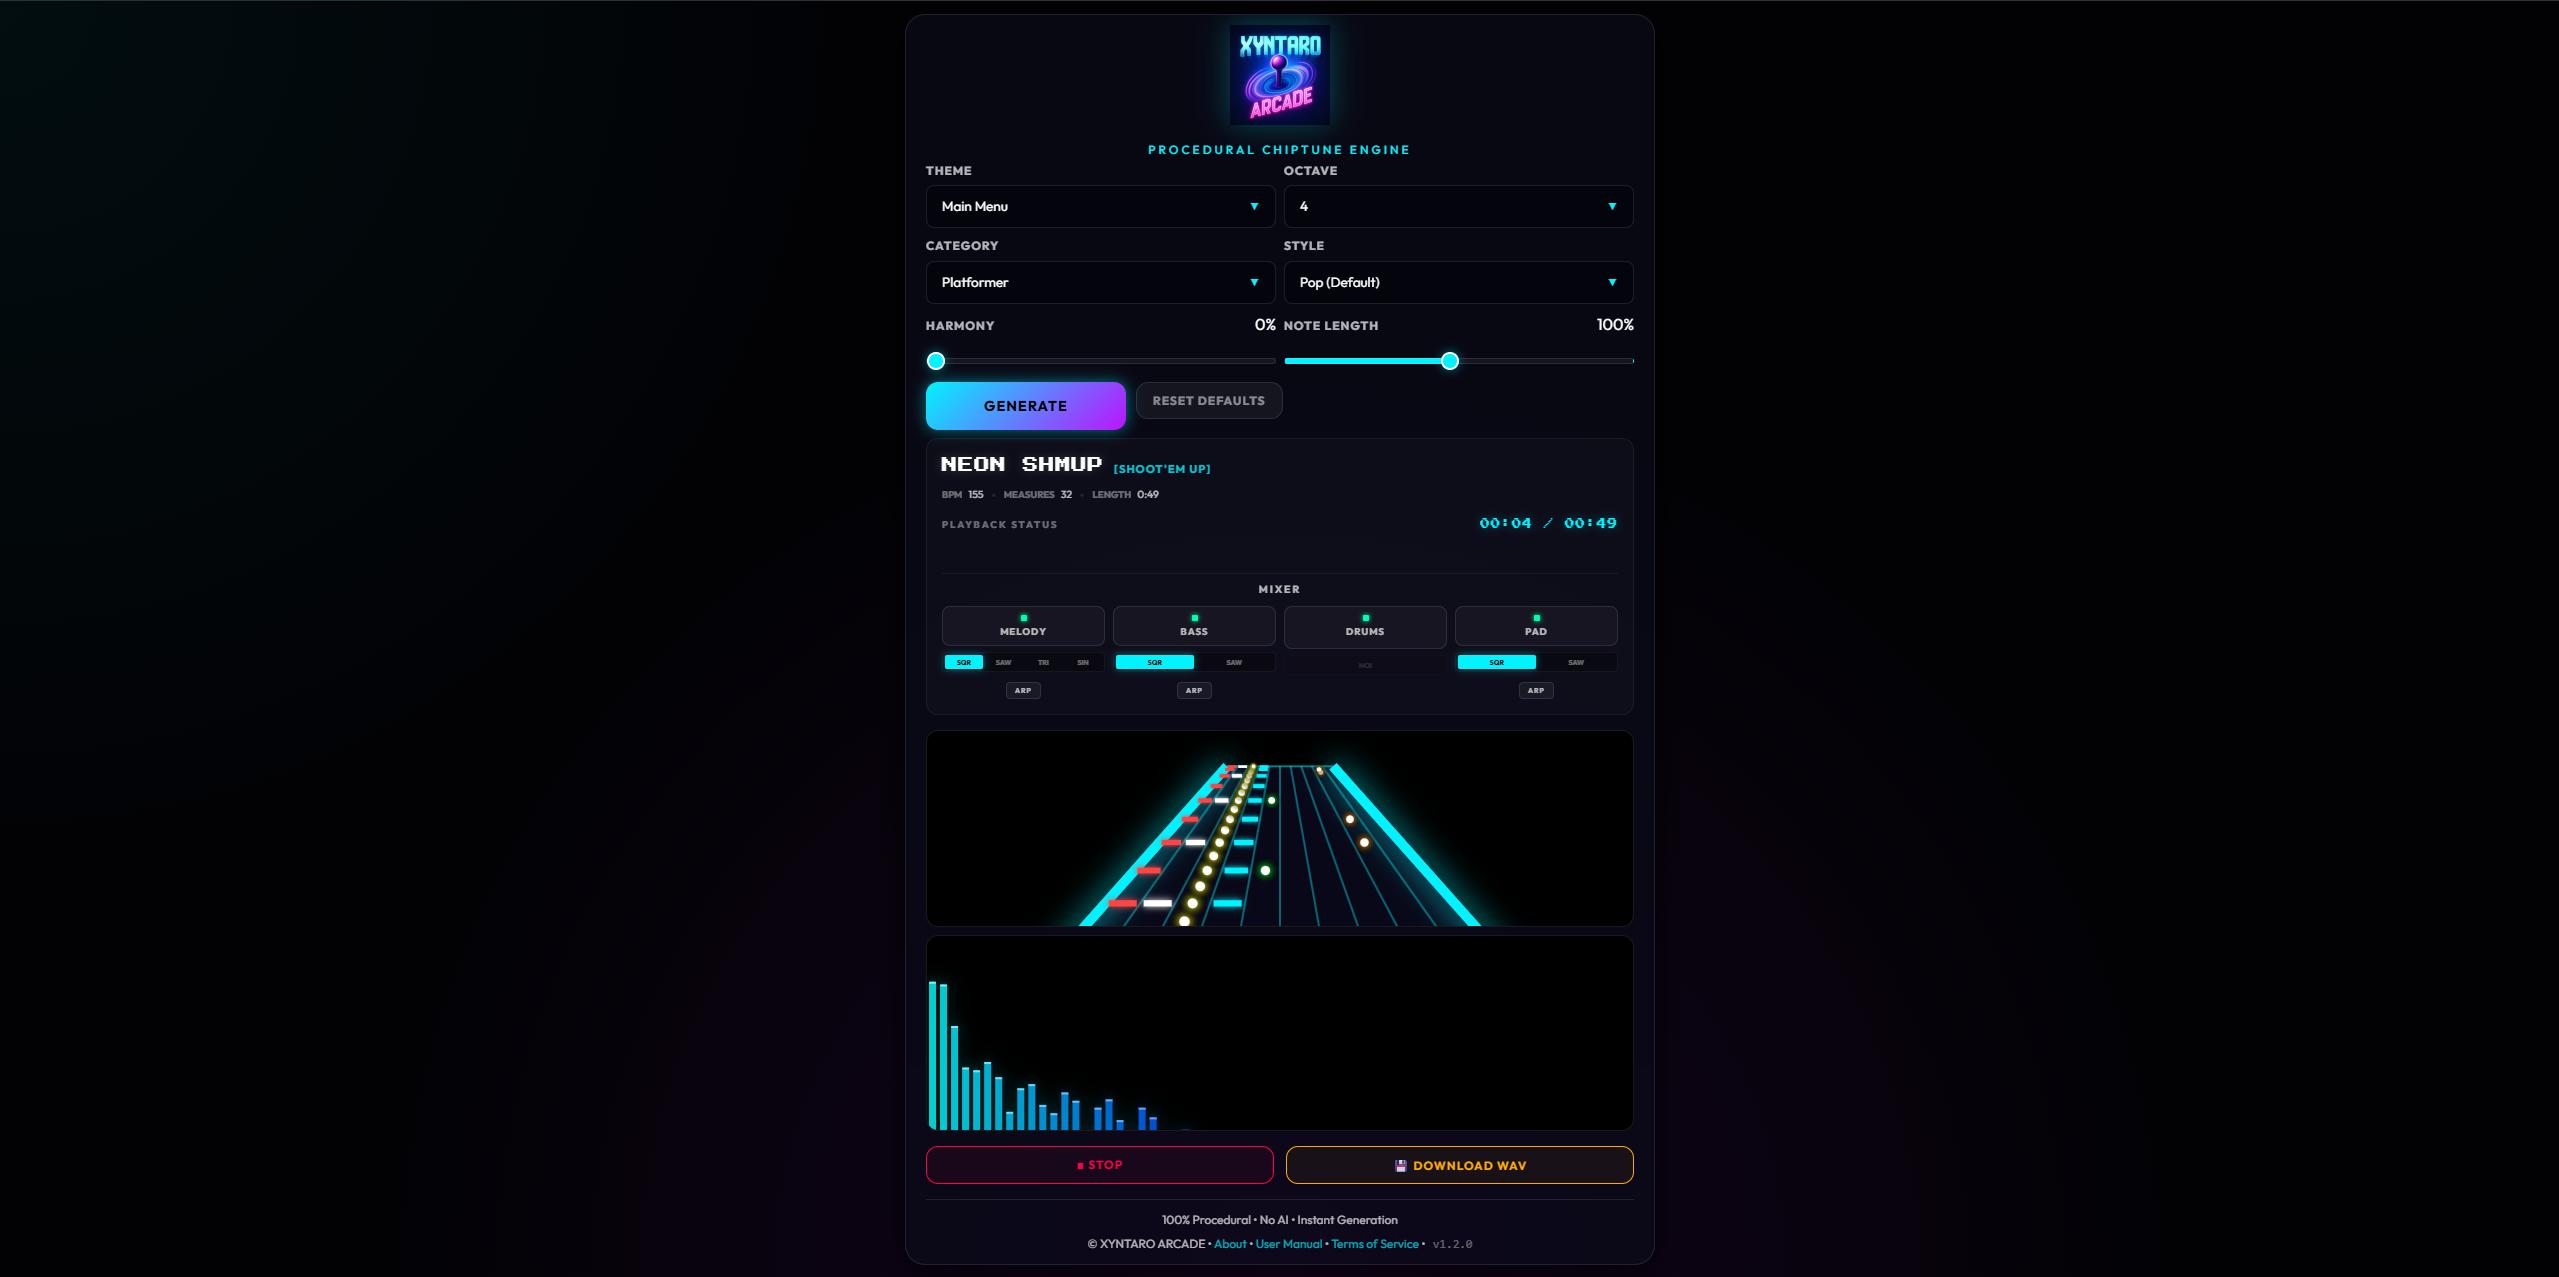The height and width of the screenshot is (1277, 2559).
Task: Toggle the Pad channel button
Action: (1535, 626)
